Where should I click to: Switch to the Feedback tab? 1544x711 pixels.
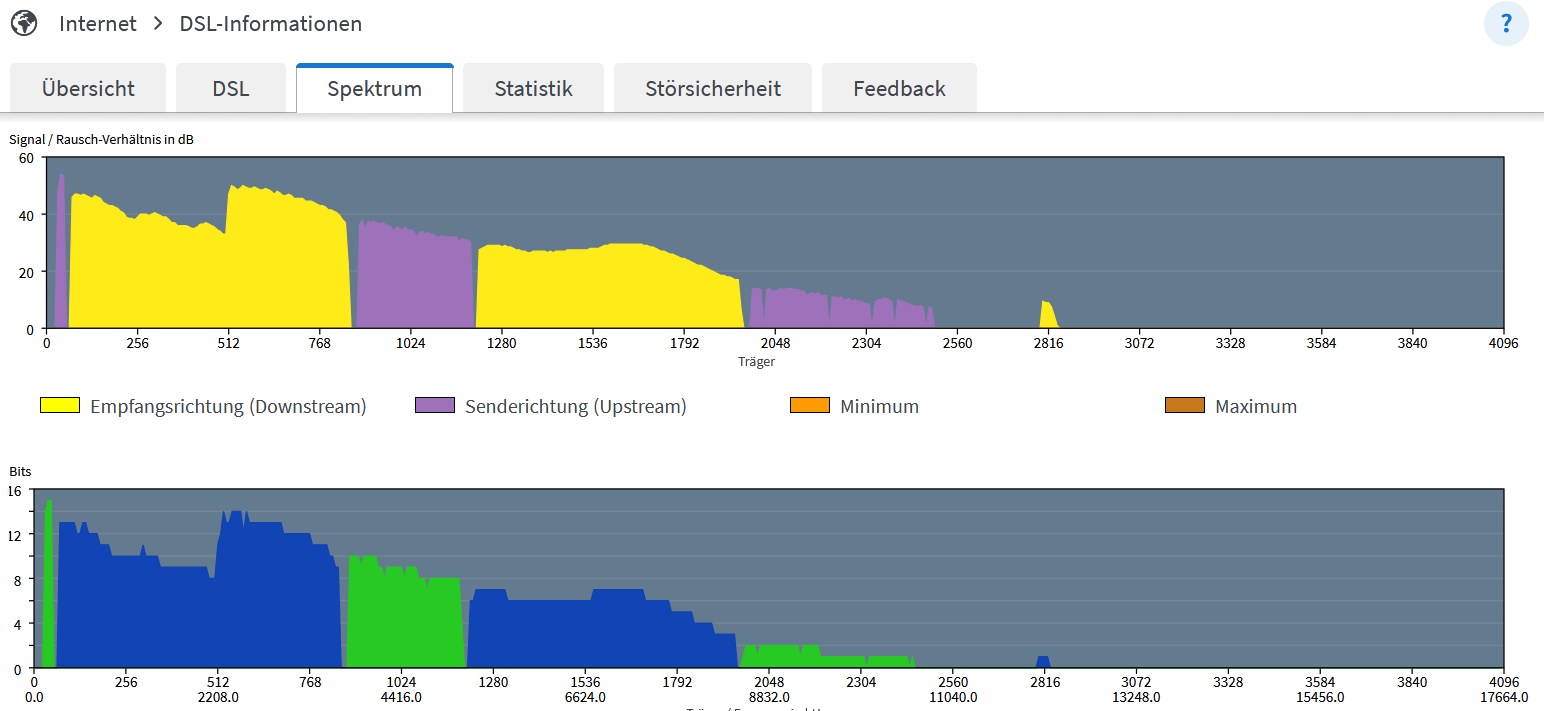coord(899,89)
